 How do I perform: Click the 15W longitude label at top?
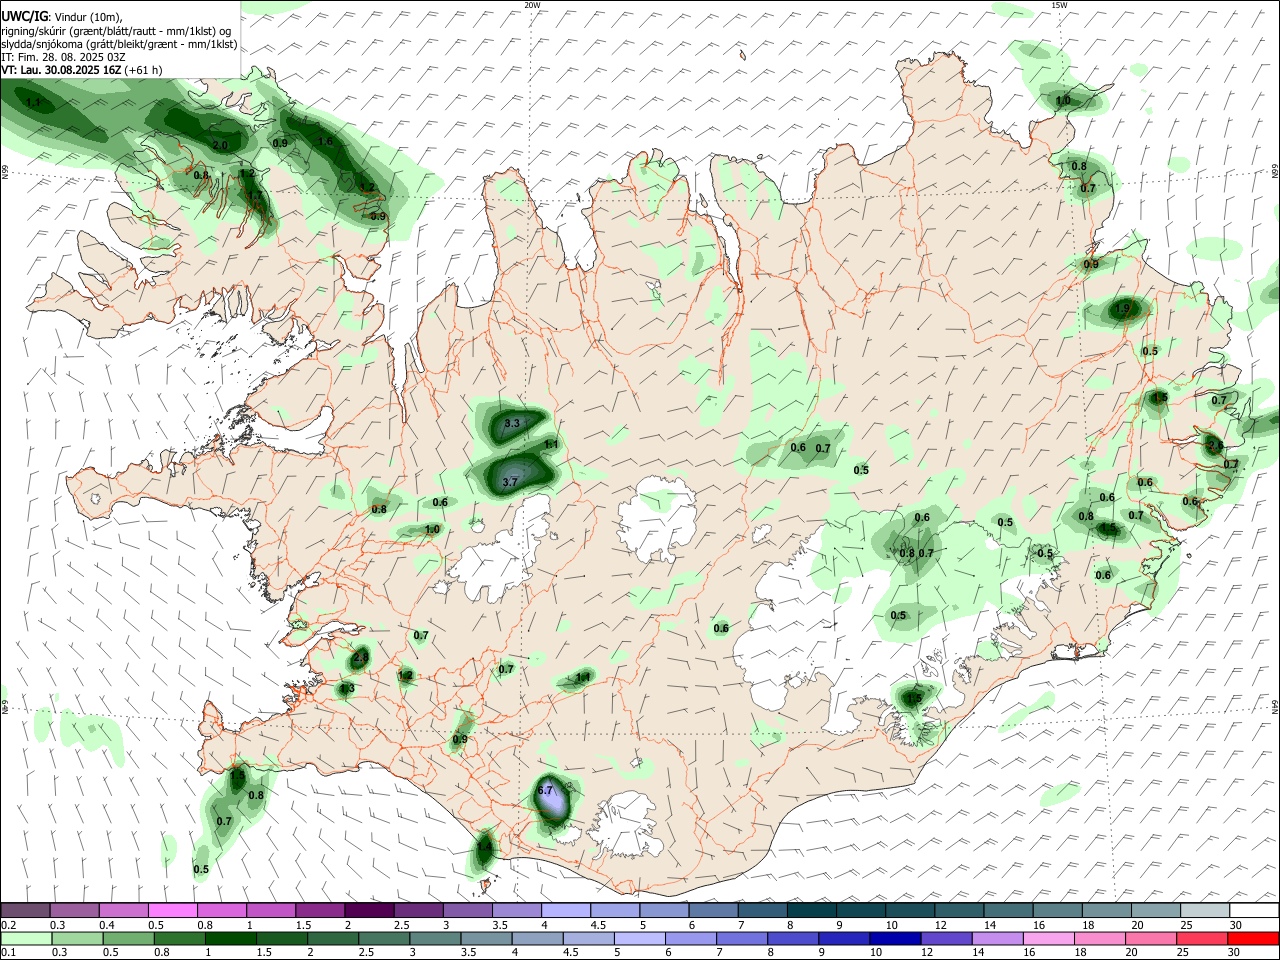pos(1059,5)
